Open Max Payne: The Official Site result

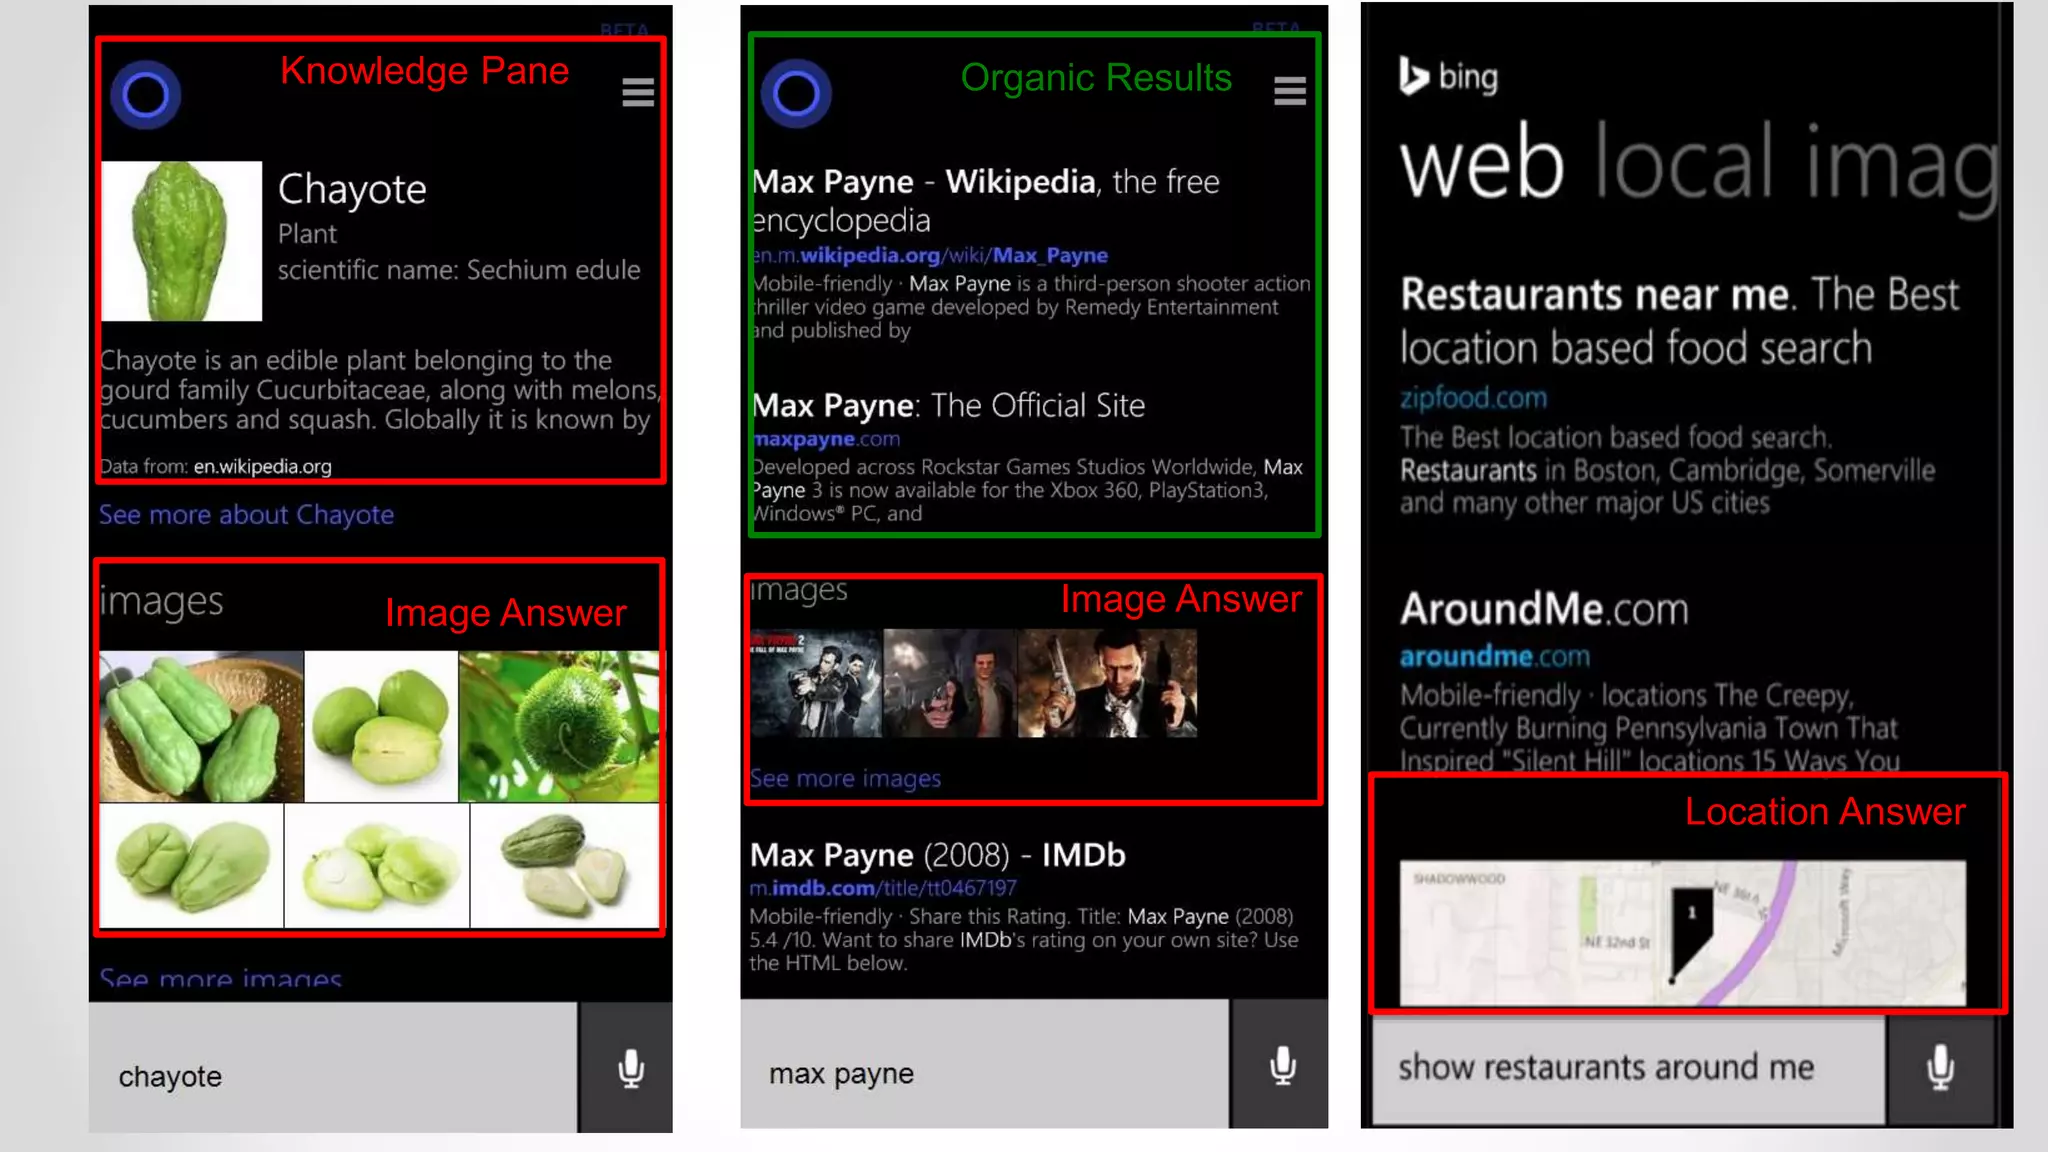coord(948,405)
